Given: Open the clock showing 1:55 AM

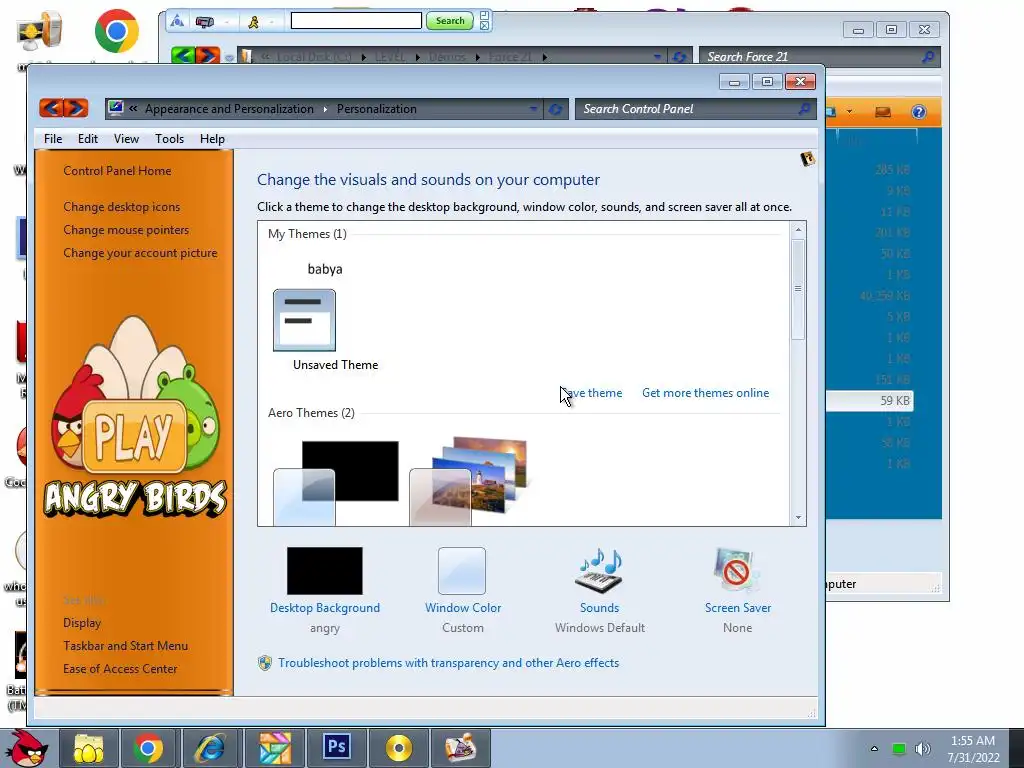Looking at the screenshot, I should pyautogui.click(x=973, y=749).
